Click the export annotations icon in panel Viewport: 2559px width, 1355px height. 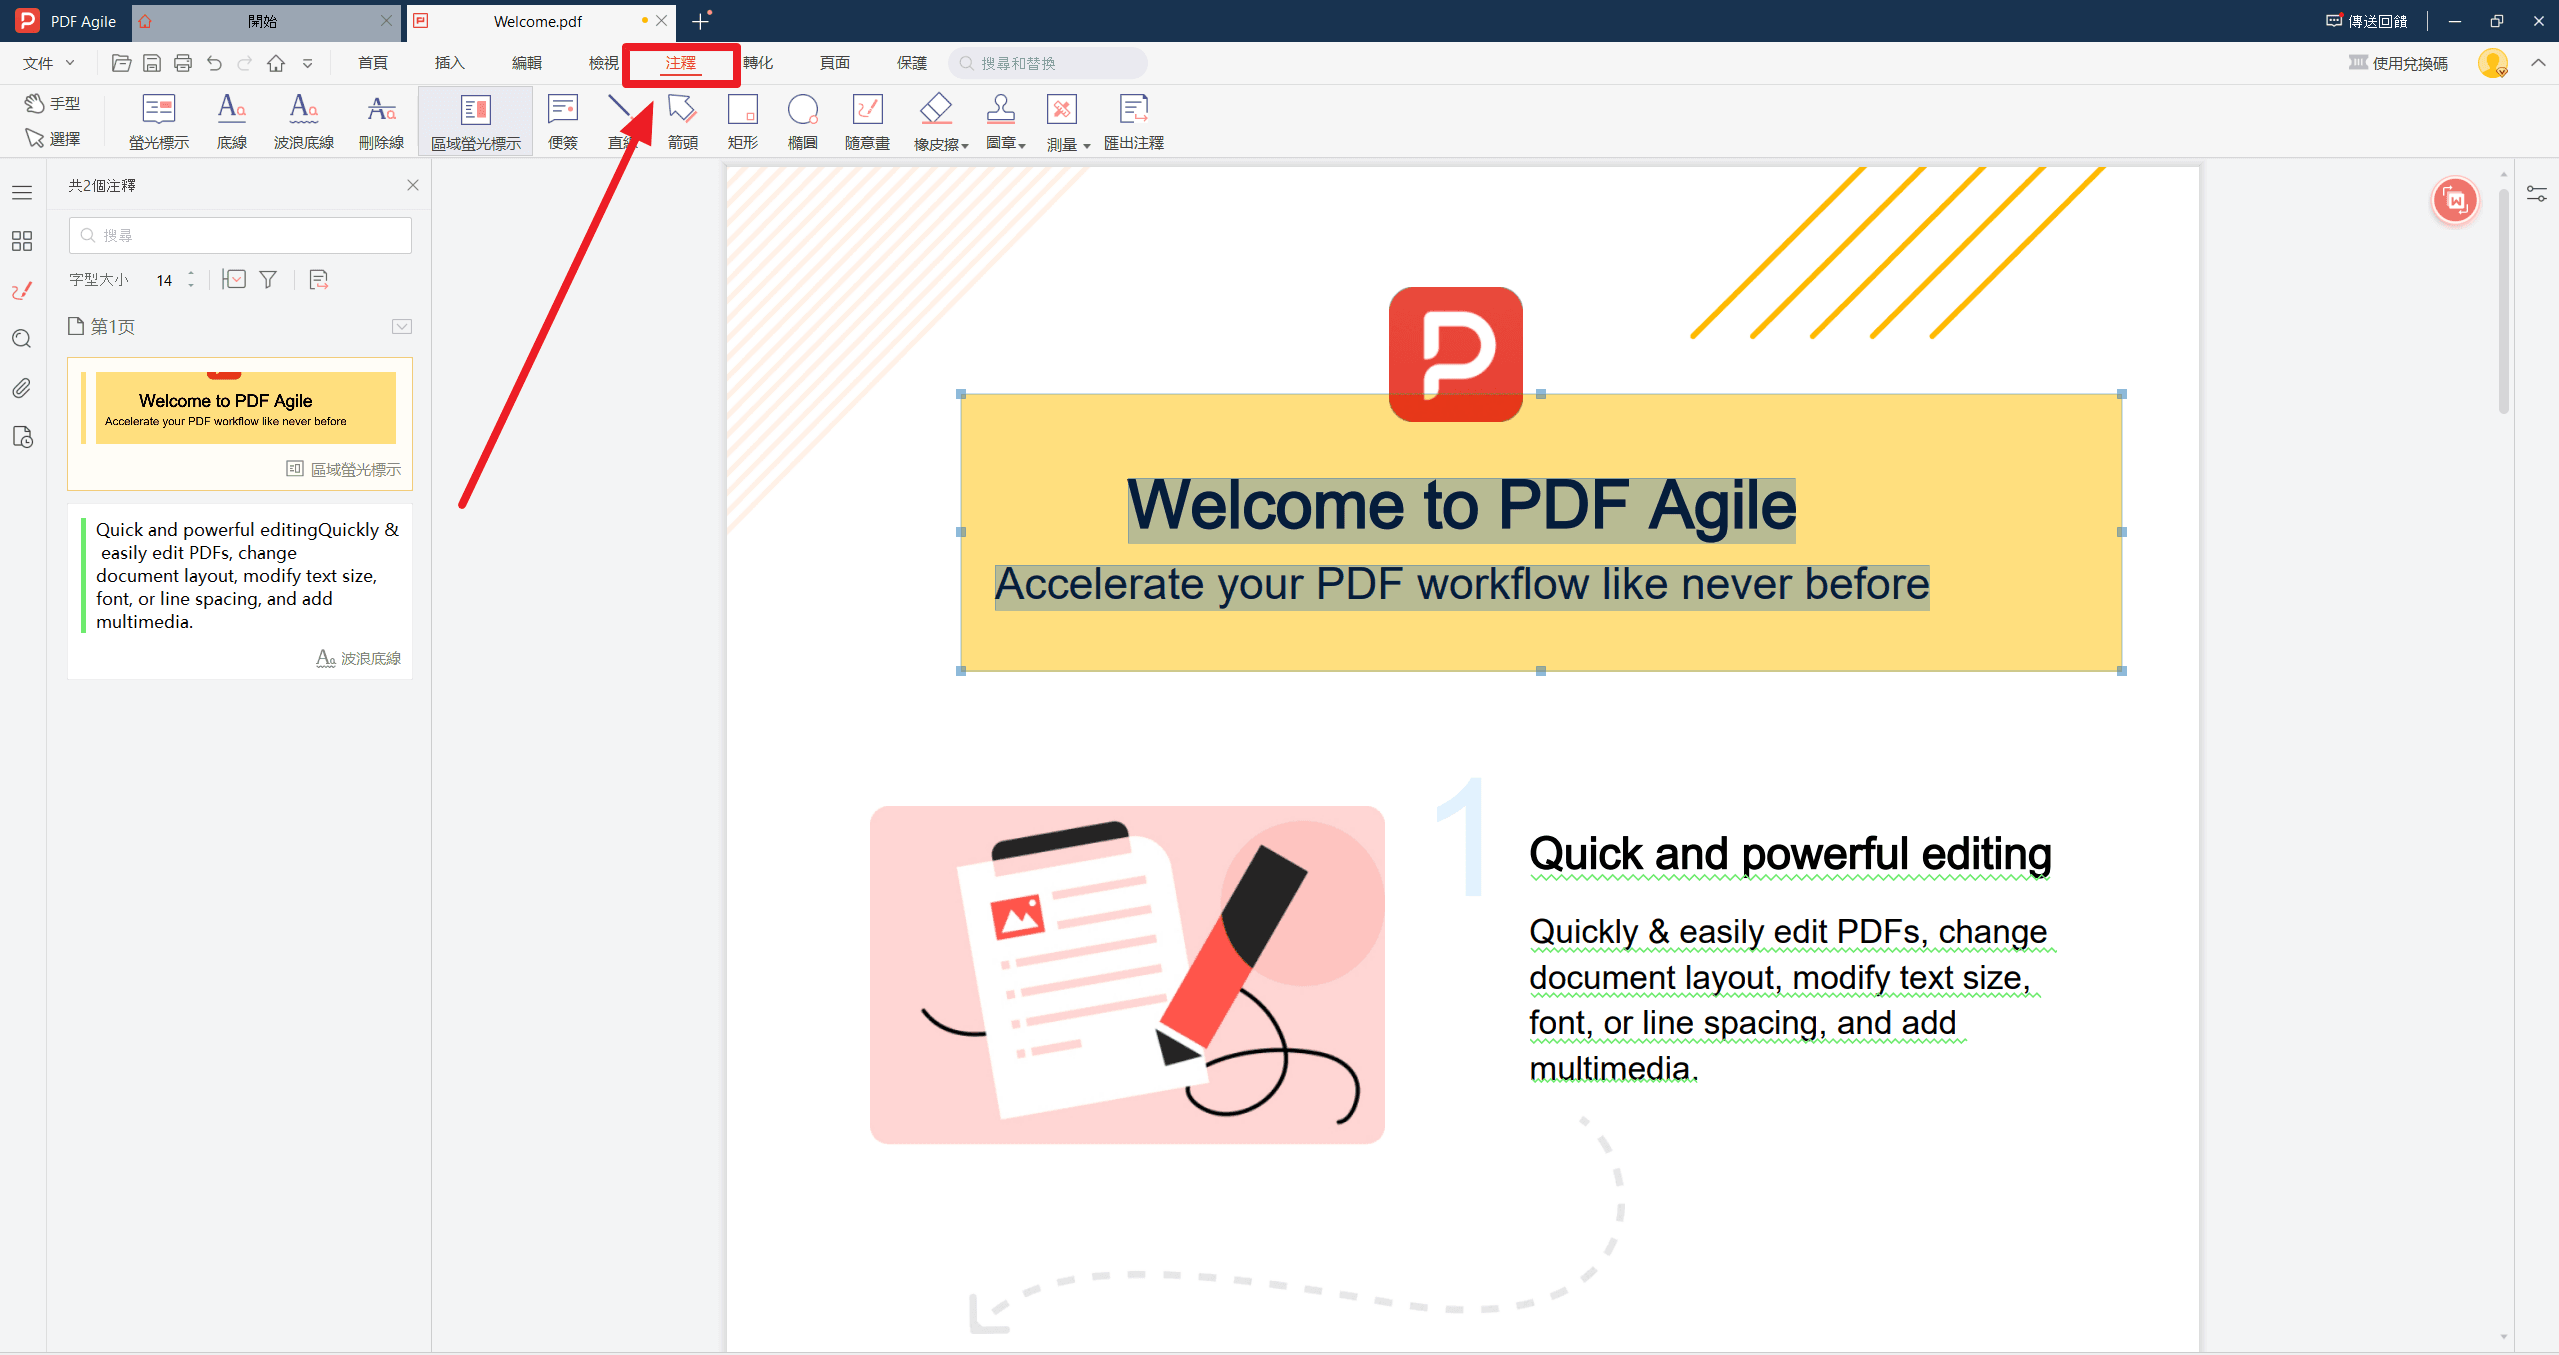click(x=318, y=279)
